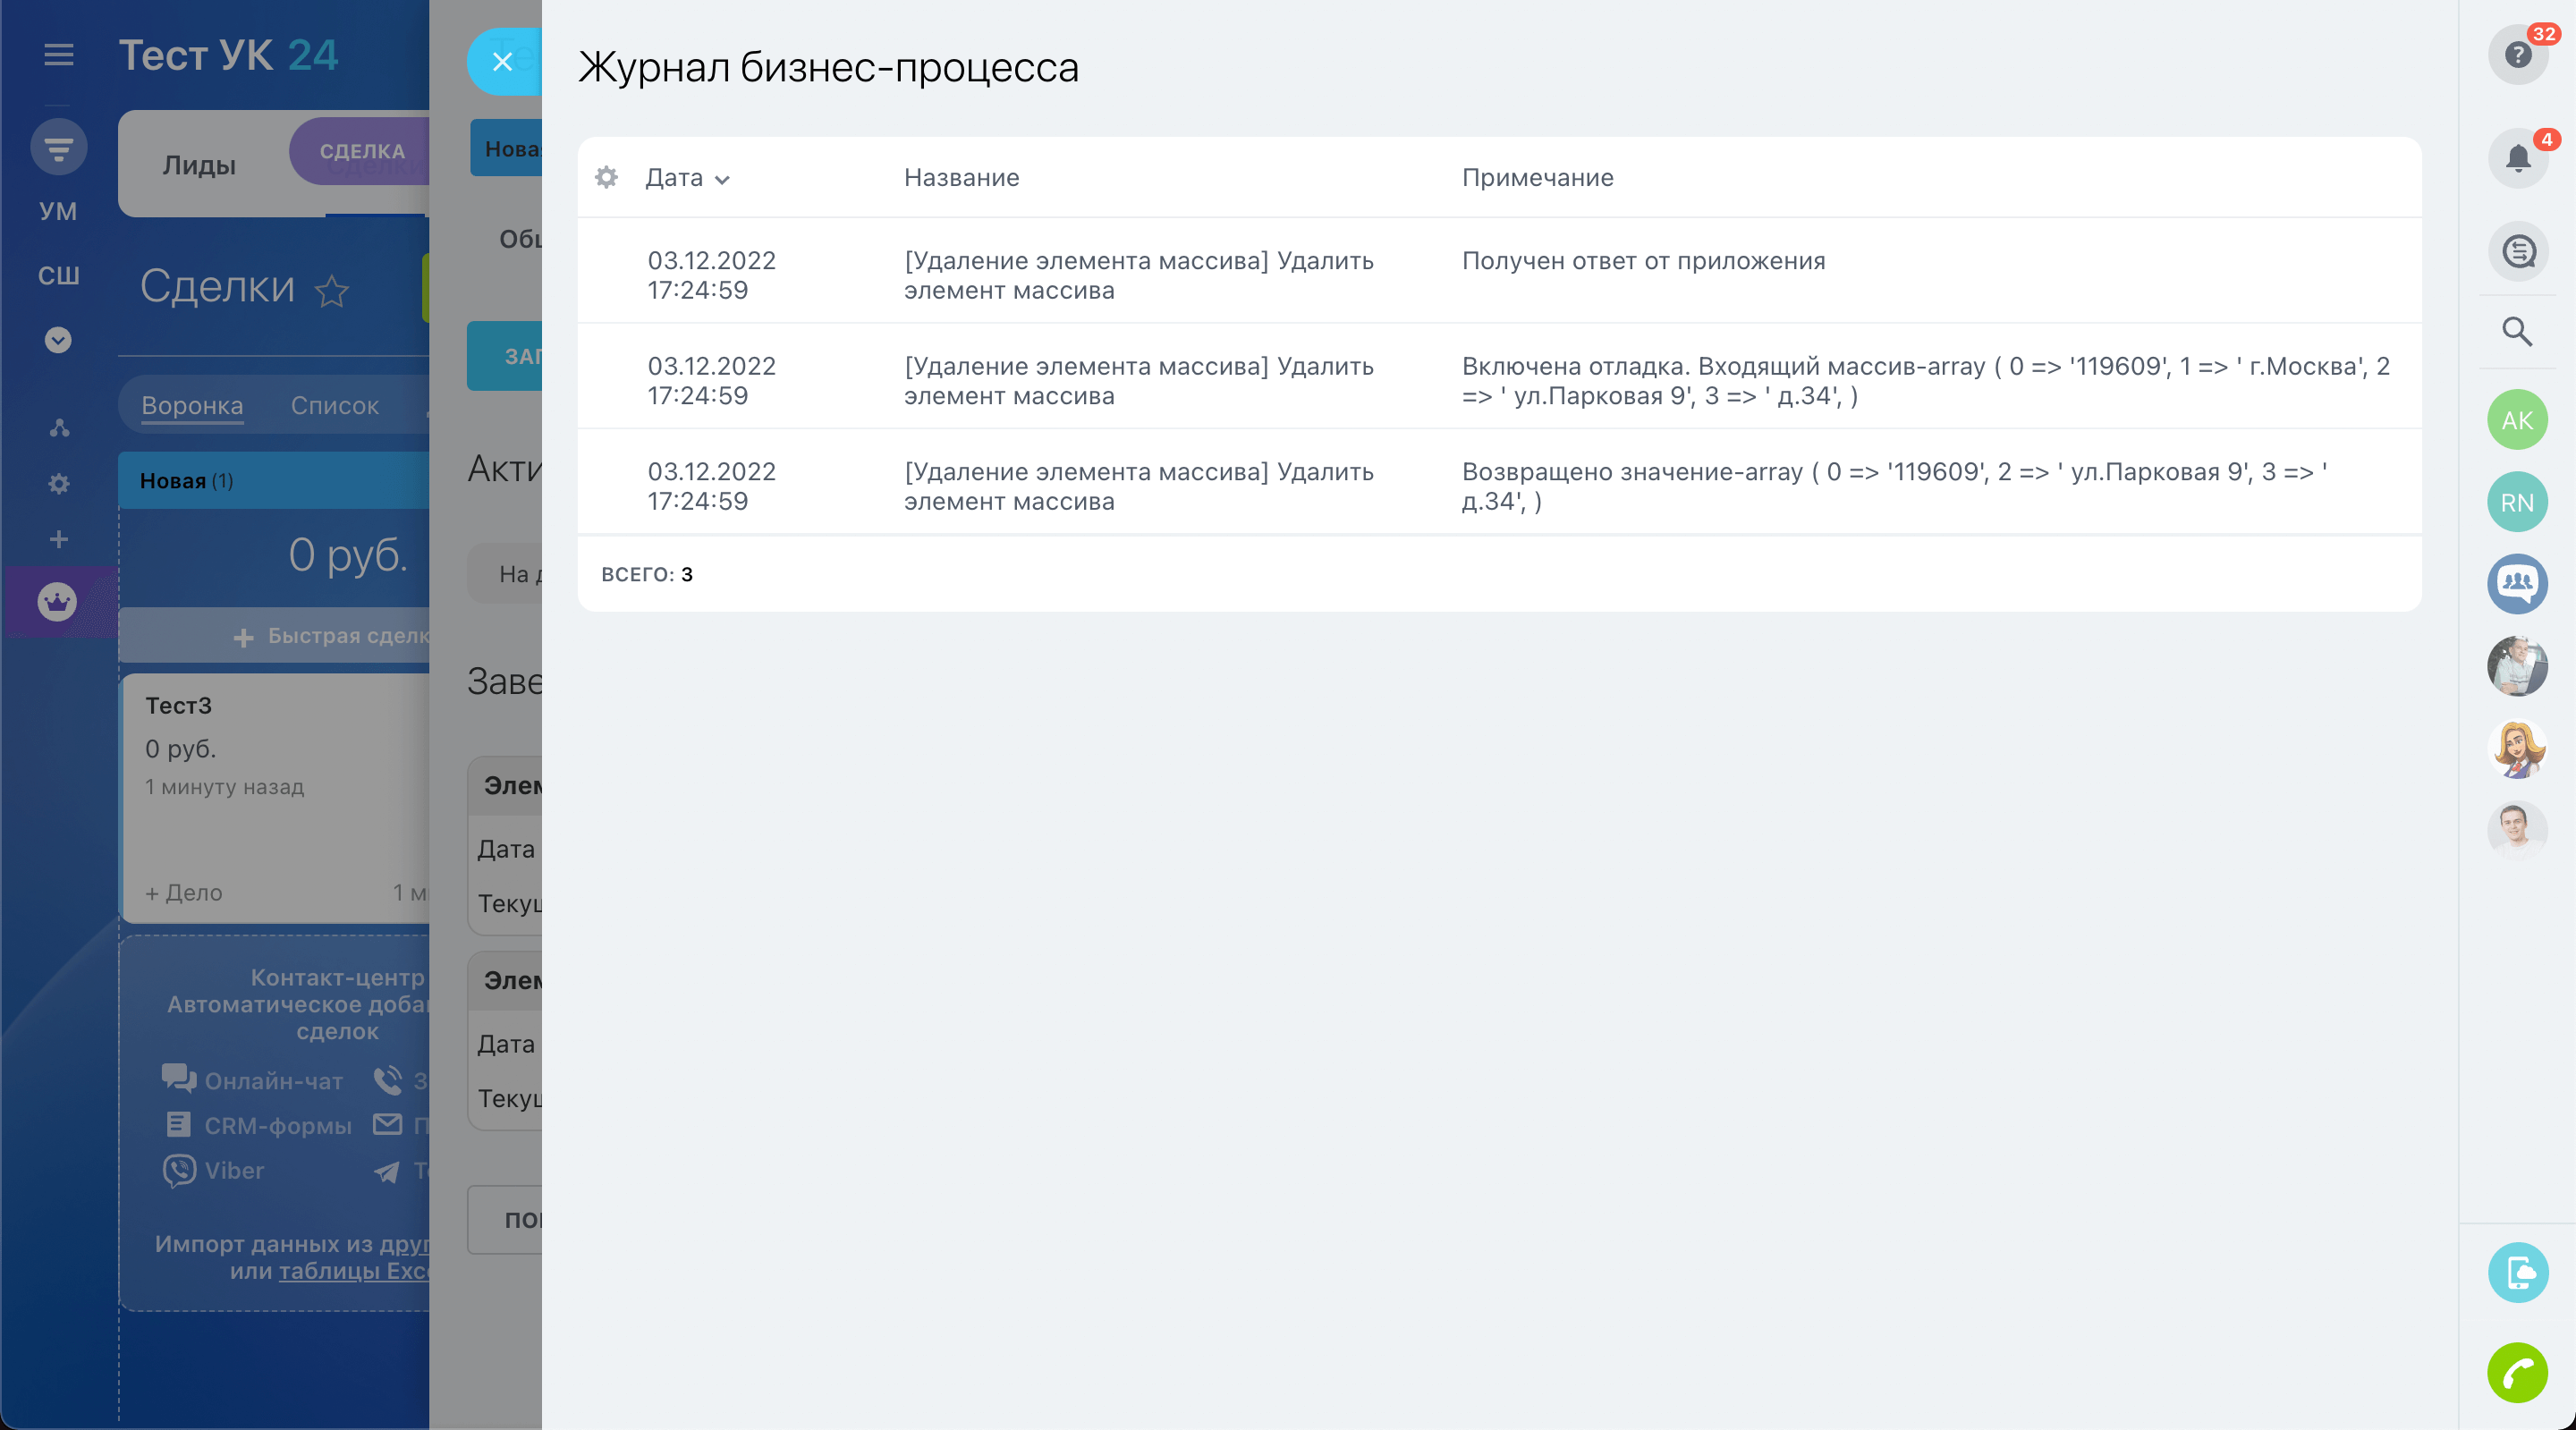Click the AK user avatar
The height and width of the screenshot is (1430, 2576).
coord(2516,420)
